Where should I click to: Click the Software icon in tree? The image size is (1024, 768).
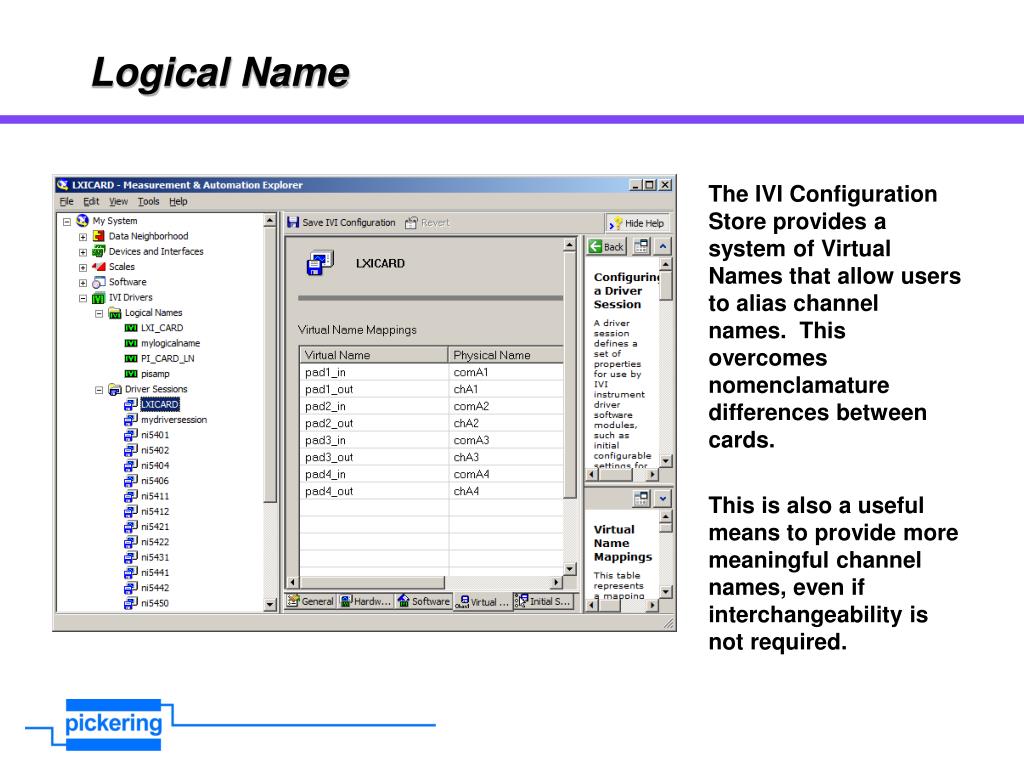[99, 282]
